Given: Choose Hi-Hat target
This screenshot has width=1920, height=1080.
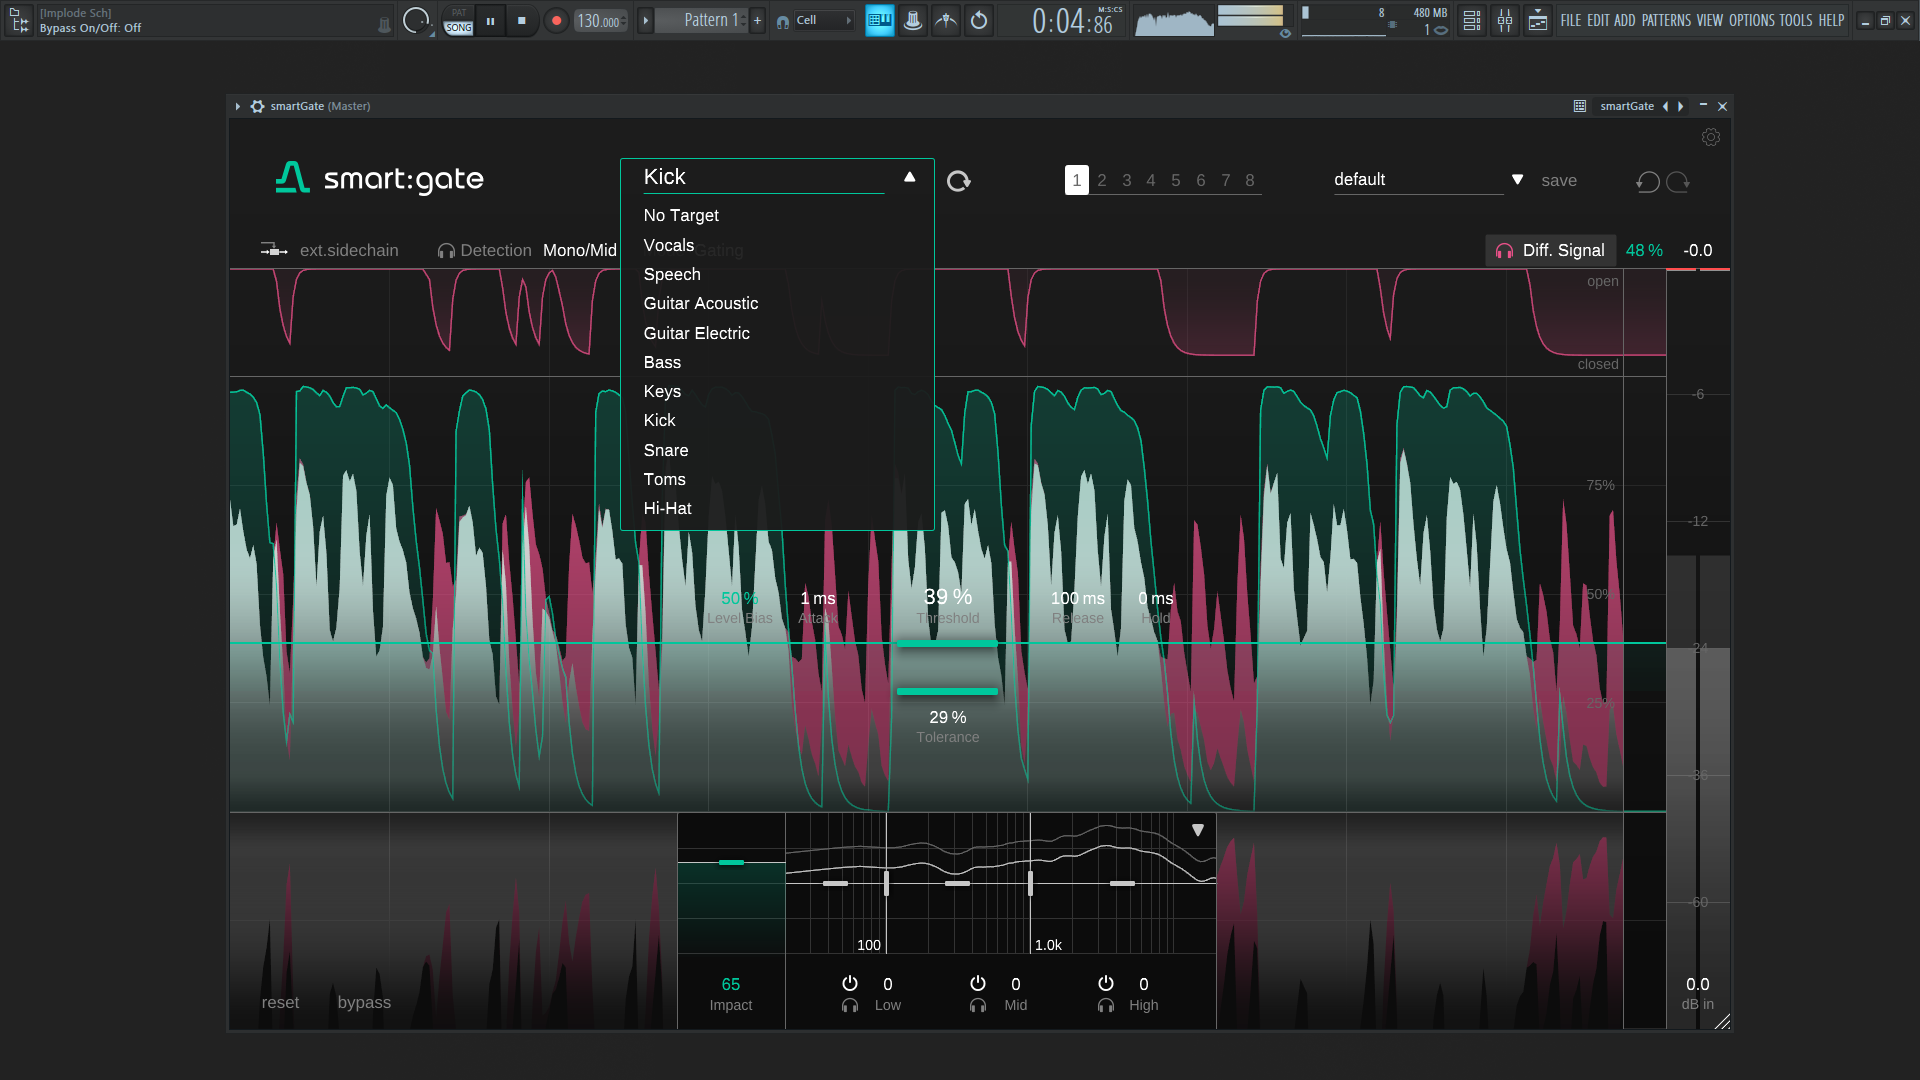Looking at the screenshot, I should (667, 508).
